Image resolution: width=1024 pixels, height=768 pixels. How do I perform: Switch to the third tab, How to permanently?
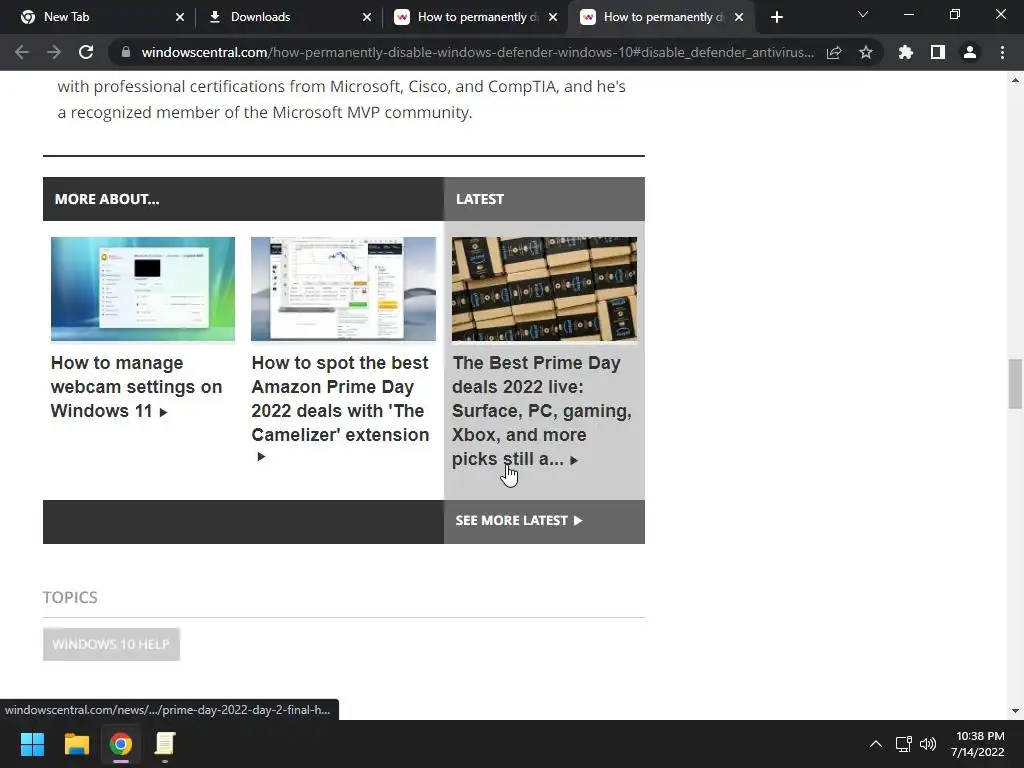(477, 17)
